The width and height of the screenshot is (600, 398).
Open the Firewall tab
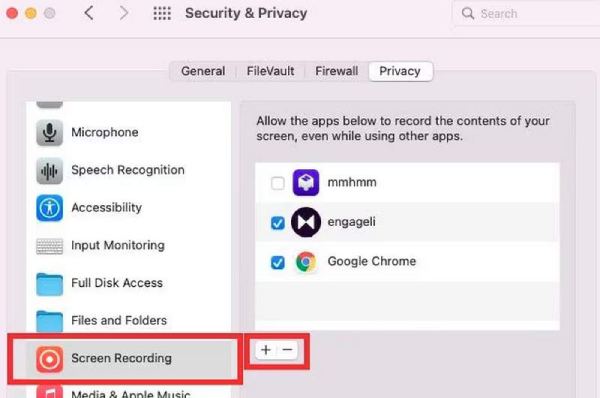click(337, 71)
